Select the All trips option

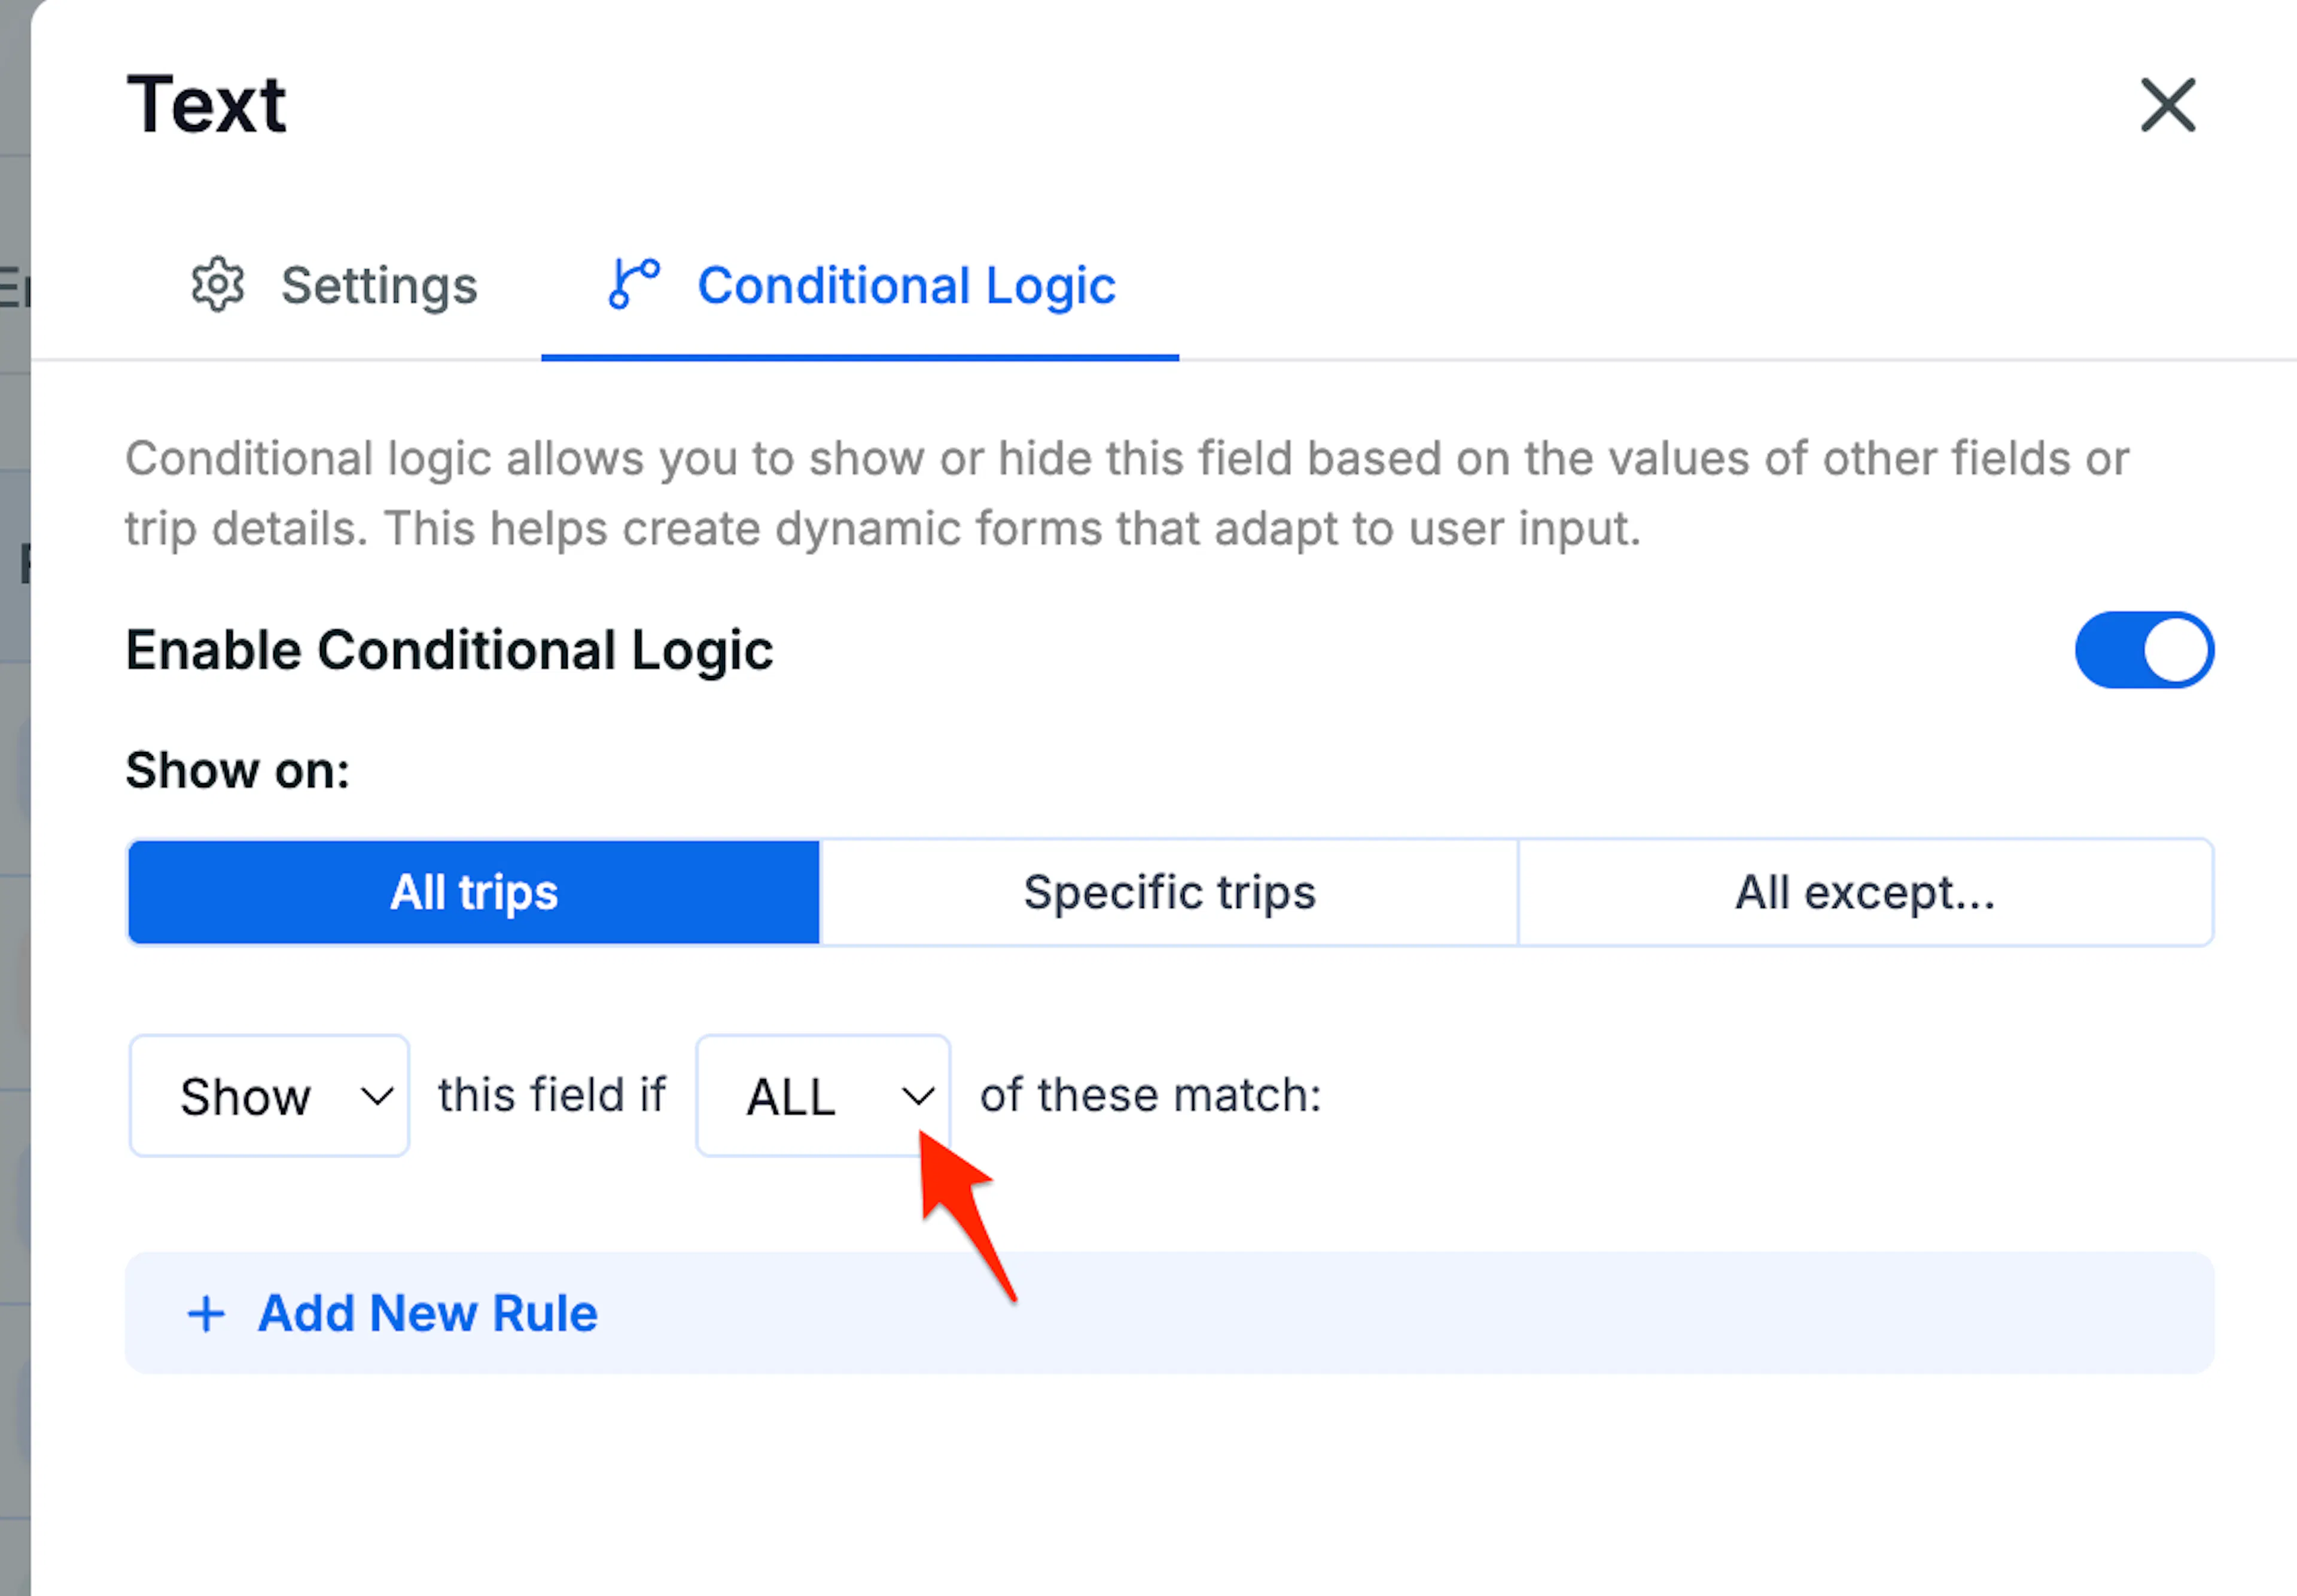pos(473,892)
